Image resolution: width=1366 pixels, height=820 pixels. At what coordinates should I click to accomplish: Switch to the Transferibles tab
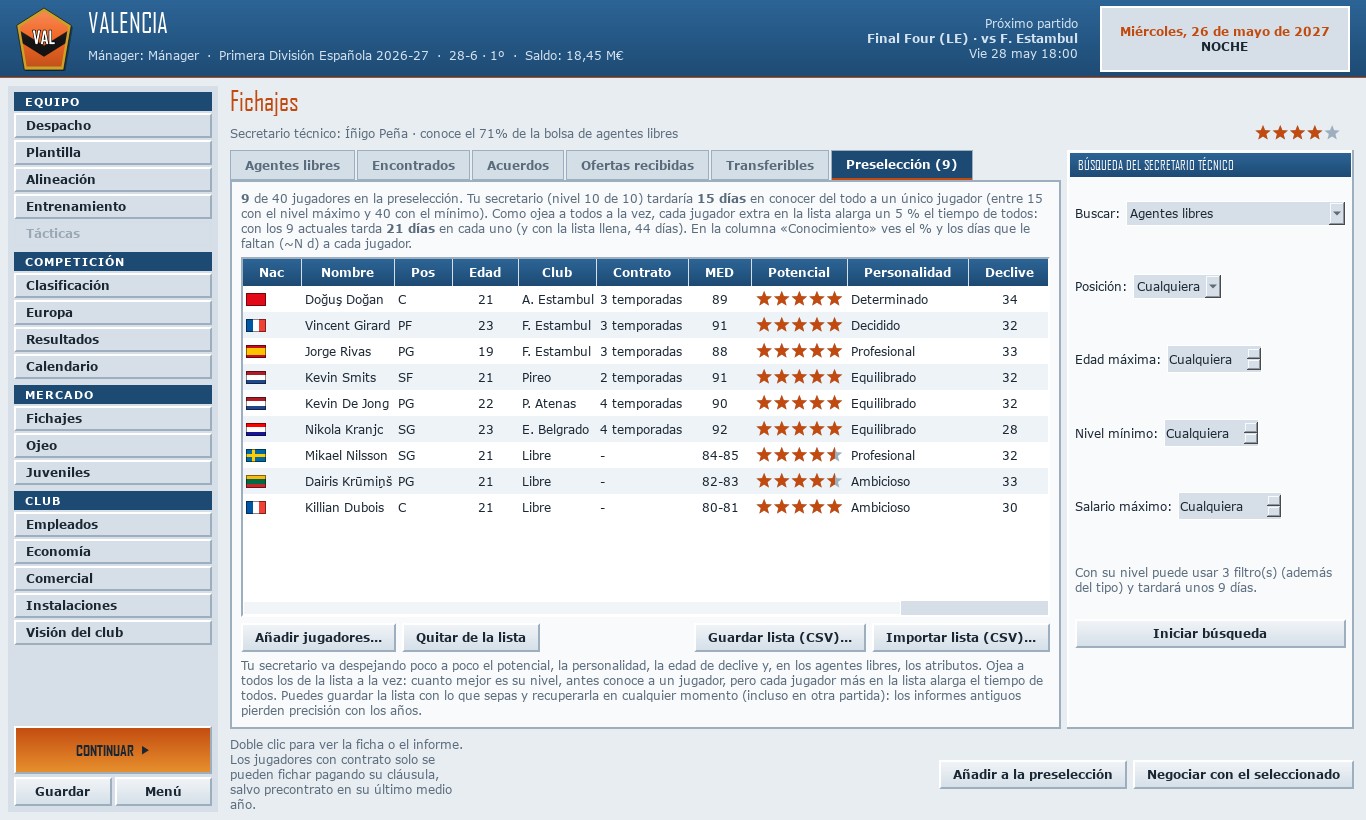tap(770, 165)
